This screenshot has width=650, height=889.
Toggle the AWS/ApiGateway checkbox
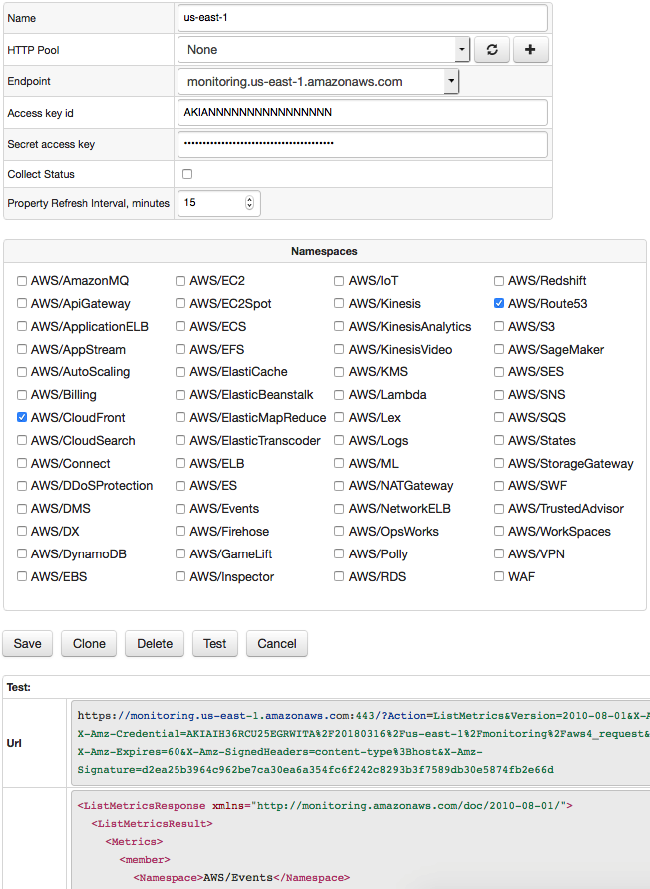[x=22, y=303]
